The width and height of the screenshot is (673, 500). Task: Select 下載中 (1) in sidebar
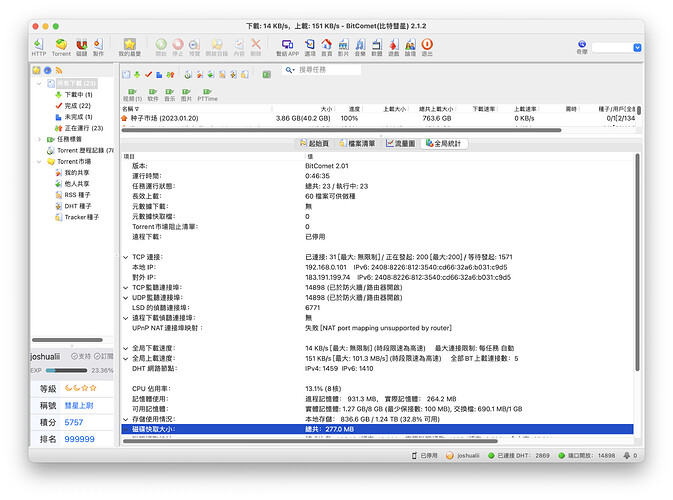pos(74,94)
